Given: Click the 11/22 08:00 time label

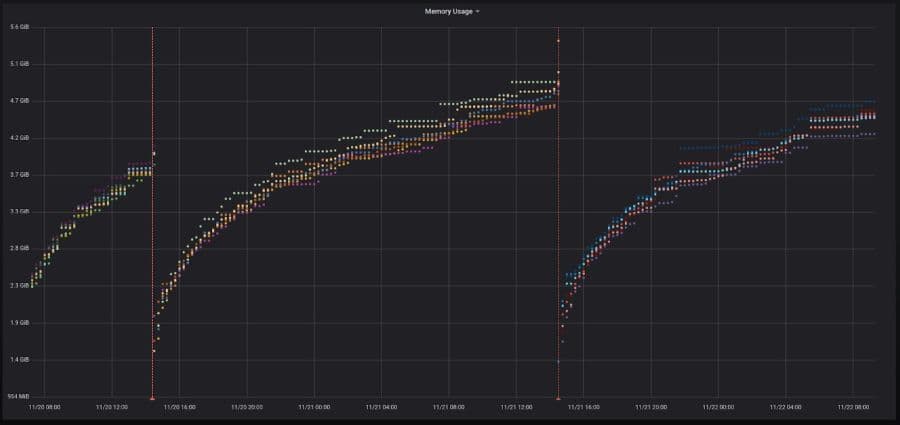Looking at the screenshot, I should pyautogui.click(x=853, y=407).
